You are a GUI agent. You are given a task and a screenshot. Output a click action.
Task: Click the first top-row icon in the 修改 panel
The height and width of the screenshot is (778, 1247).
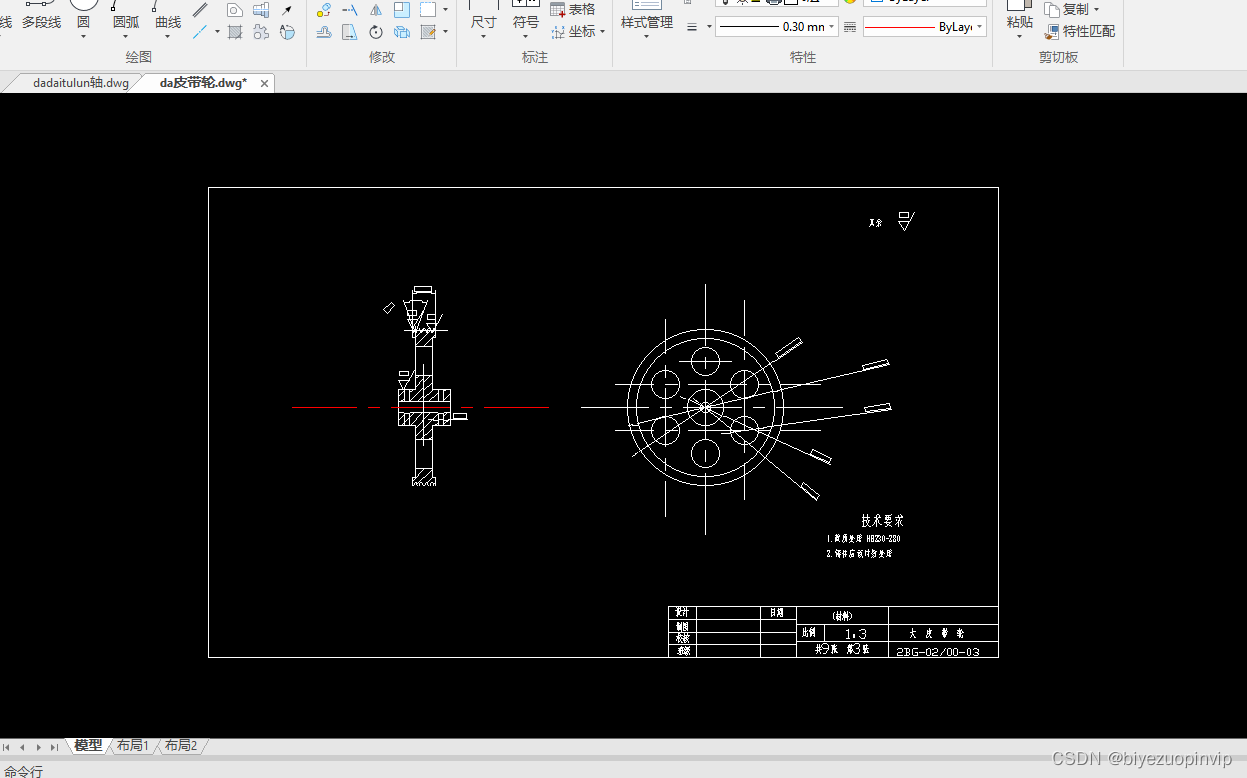tap(324, 10)
